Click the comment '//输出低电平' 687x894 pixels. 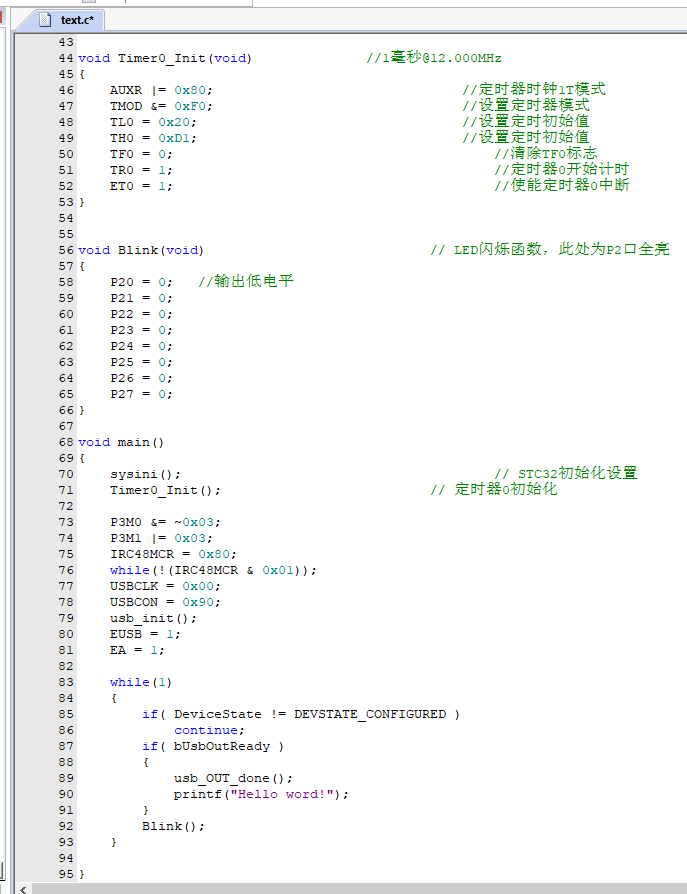pos(246,281)
